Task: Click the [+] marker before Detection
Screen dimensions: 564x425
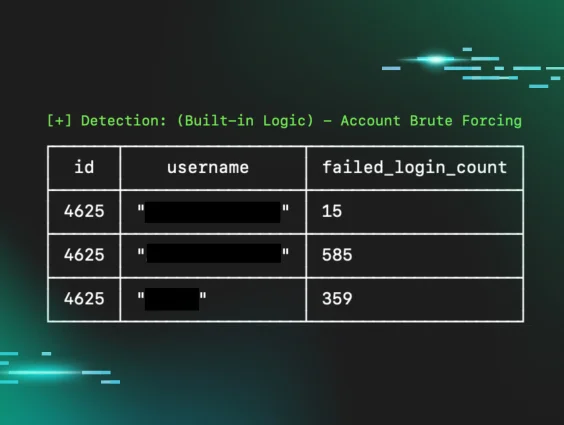Action: (59, 121)
